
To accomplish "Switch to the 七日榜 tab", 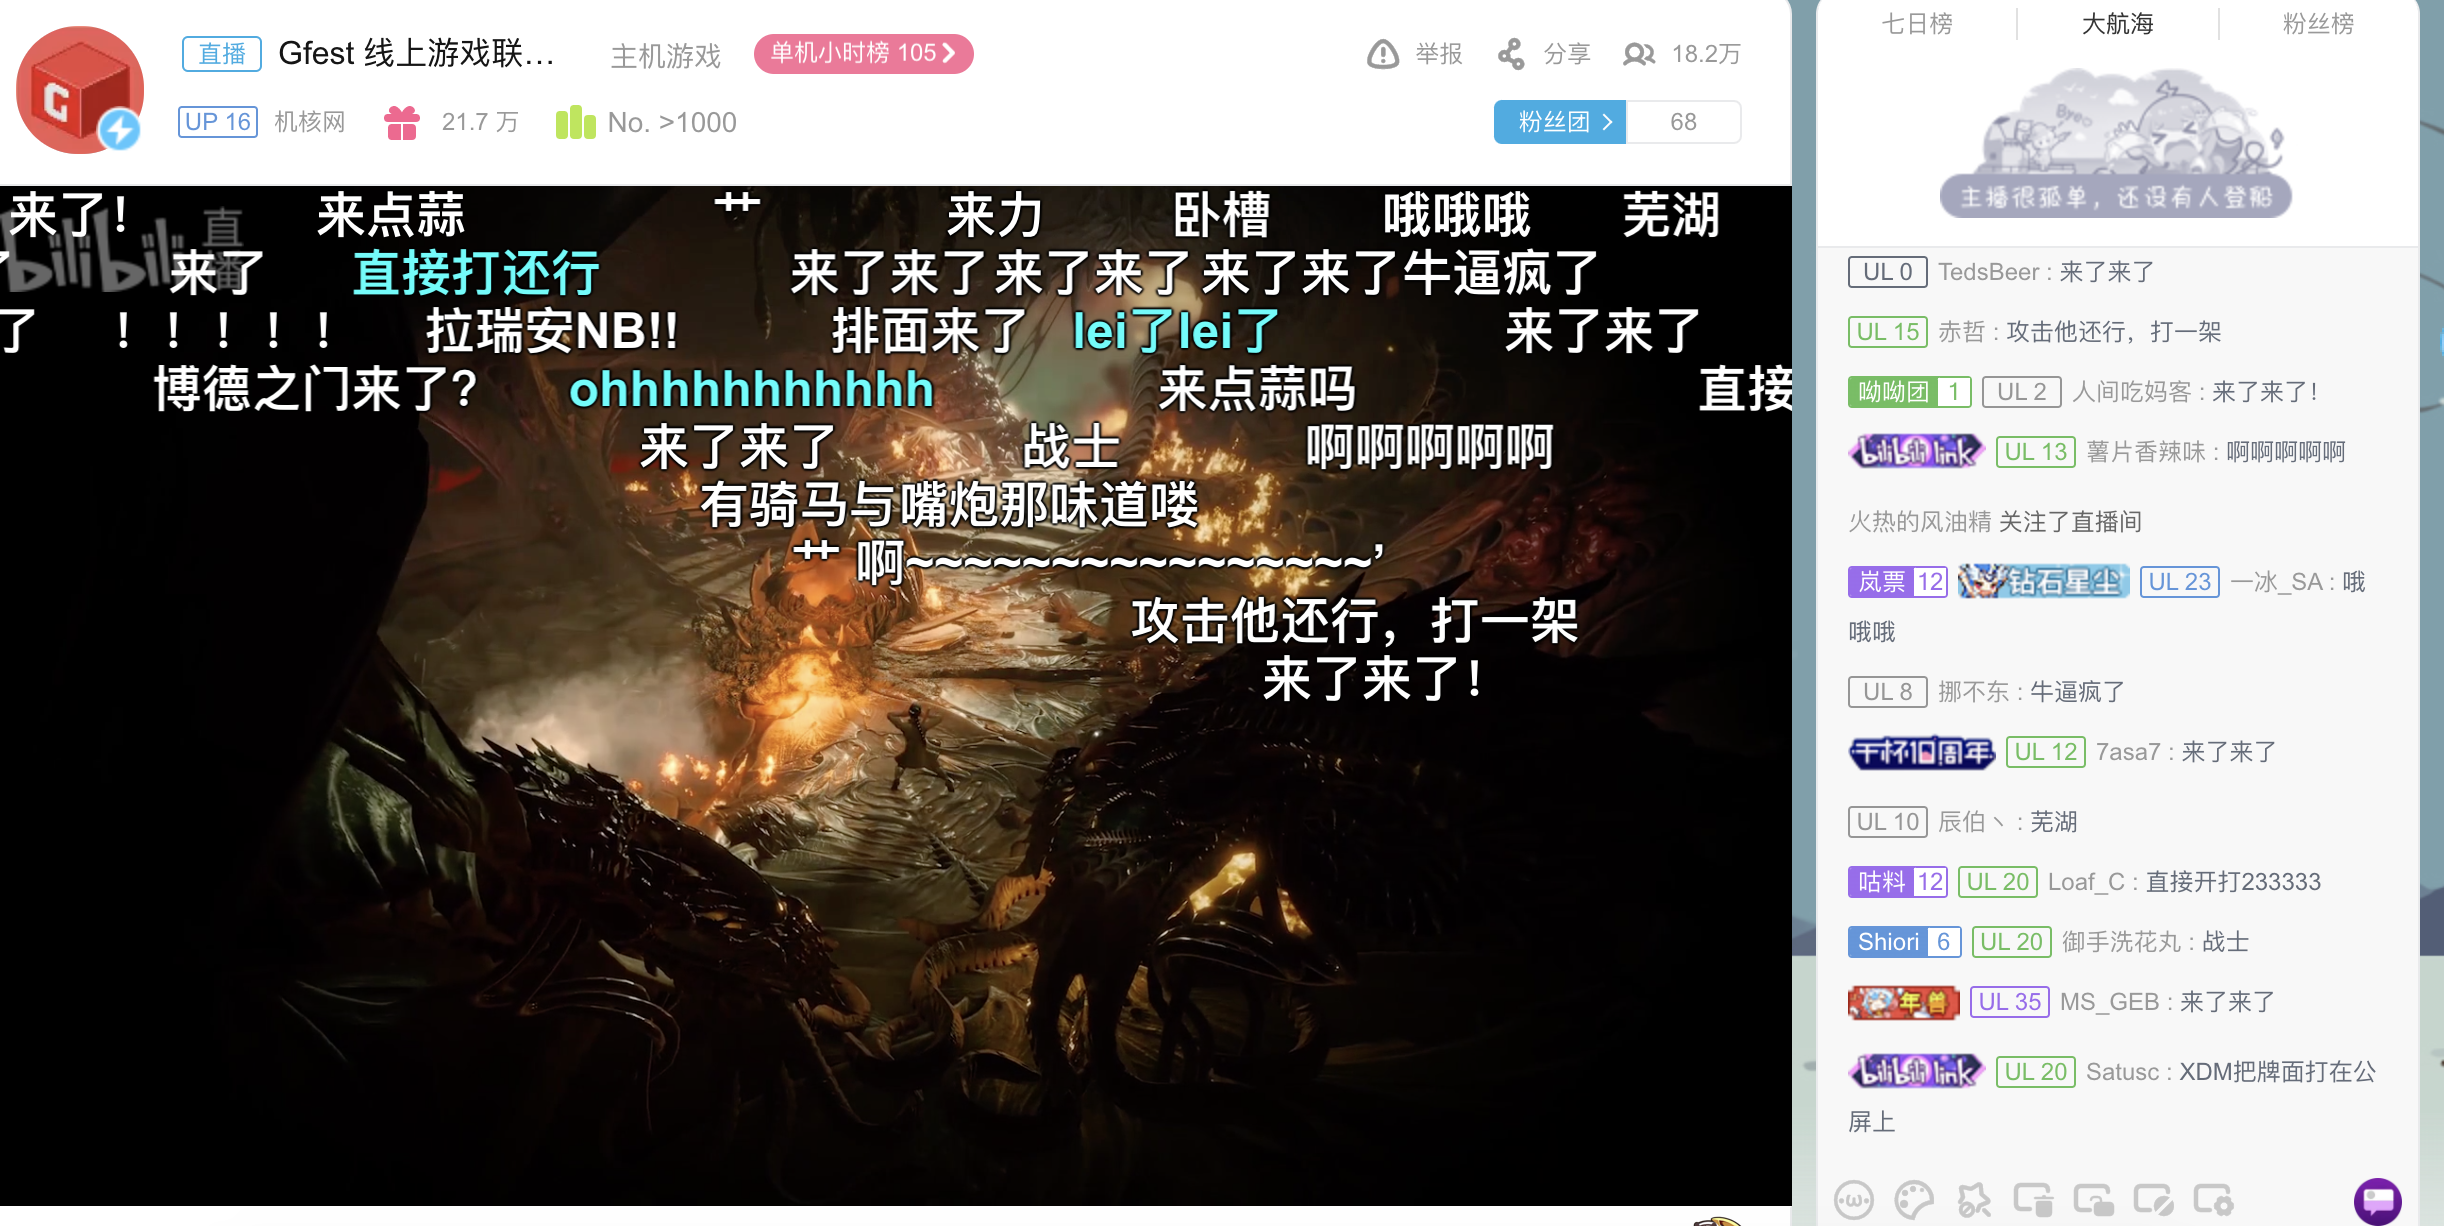I will tap(1917, 24).
